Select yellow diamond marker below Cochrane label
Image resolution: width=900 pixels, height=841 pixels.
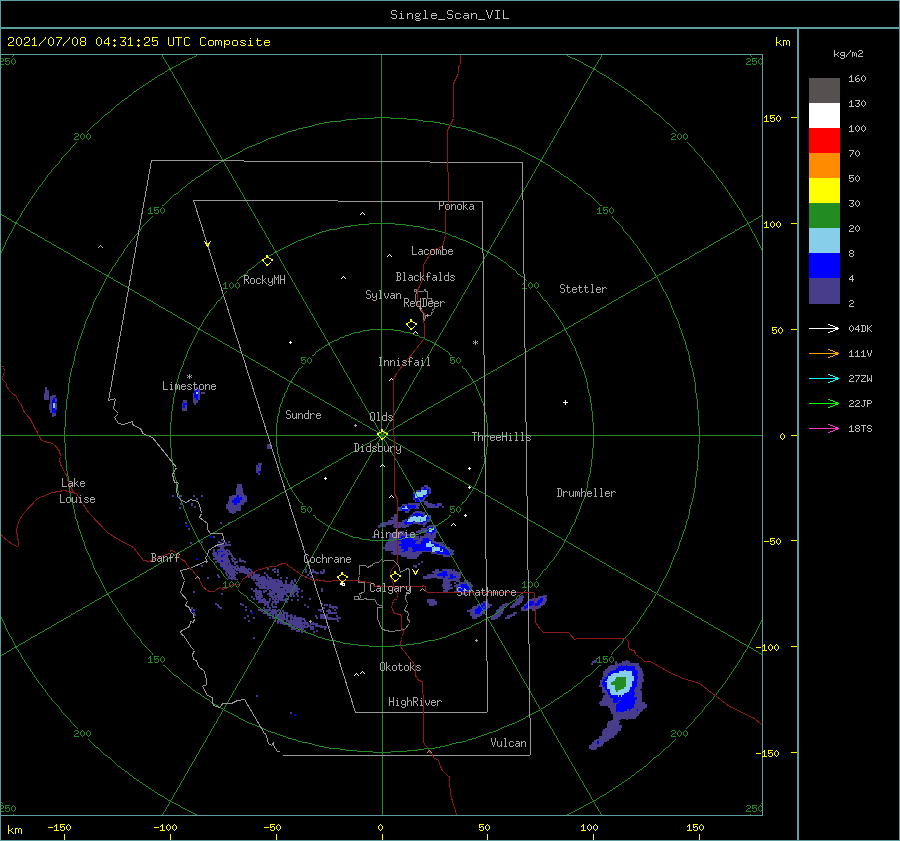coord(343,577)
